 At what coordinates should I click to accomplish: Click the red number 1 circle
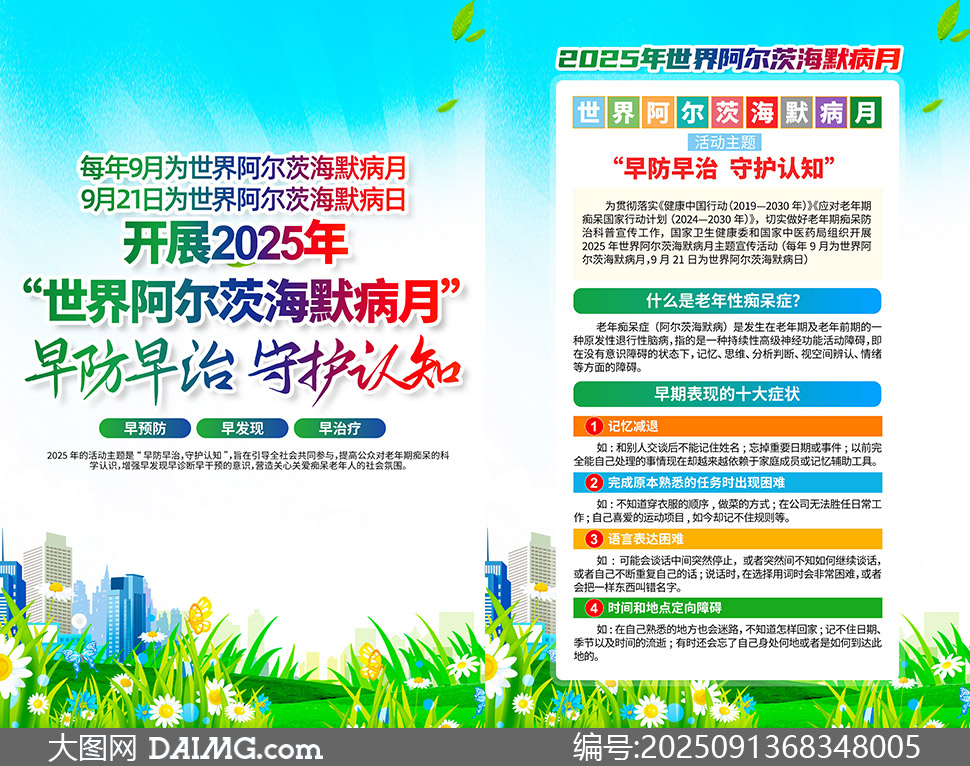point(594,426)
